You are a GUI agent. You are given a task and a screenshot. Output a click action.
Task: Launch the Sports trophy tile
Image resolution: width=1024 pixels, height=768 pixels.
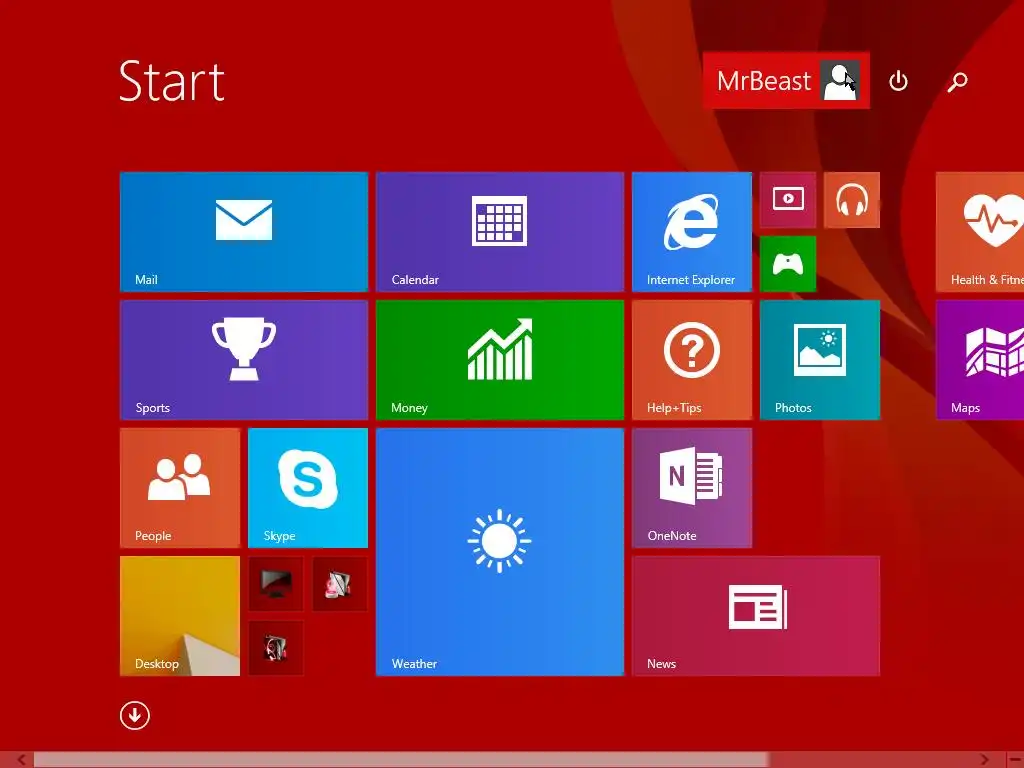click(244, 360)
